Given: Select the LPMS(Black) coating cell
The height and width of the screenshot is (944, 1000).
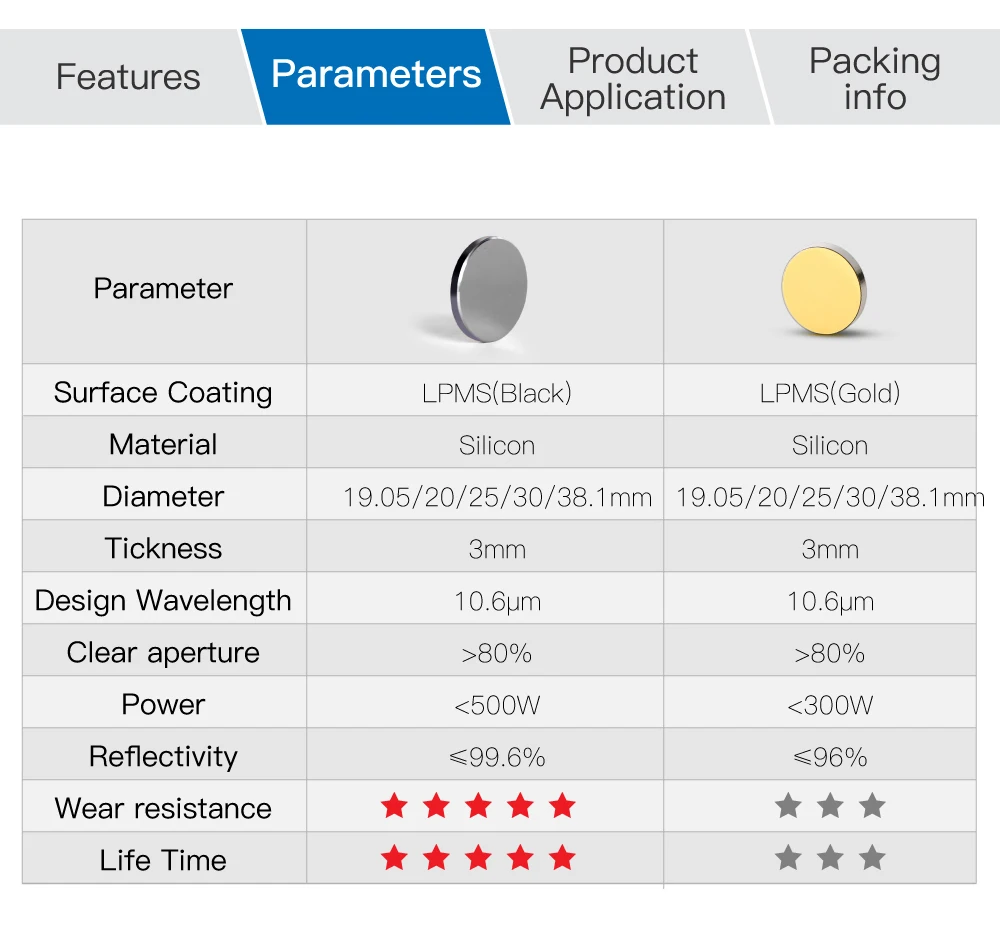Looking at the screenshot, I should click(x=485, y=390).
